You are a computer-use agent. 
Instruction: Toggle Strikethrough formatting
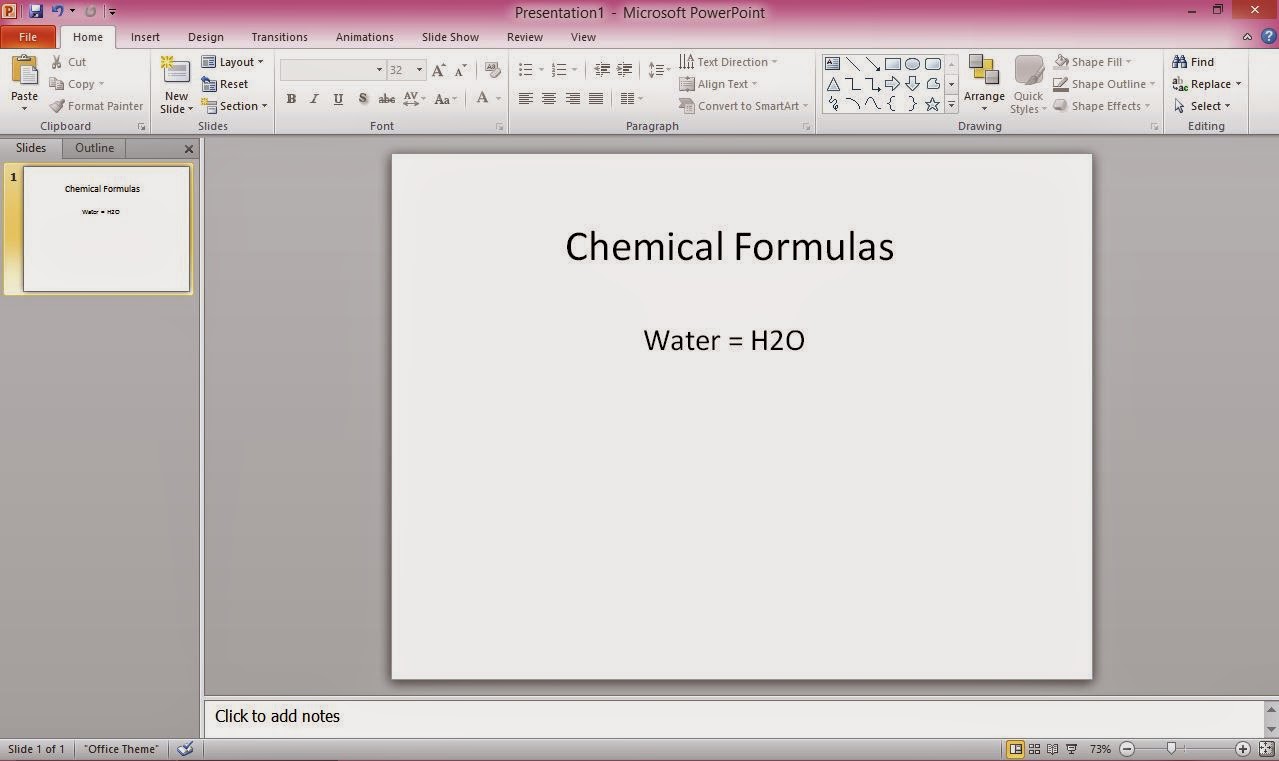coord(386,98)
